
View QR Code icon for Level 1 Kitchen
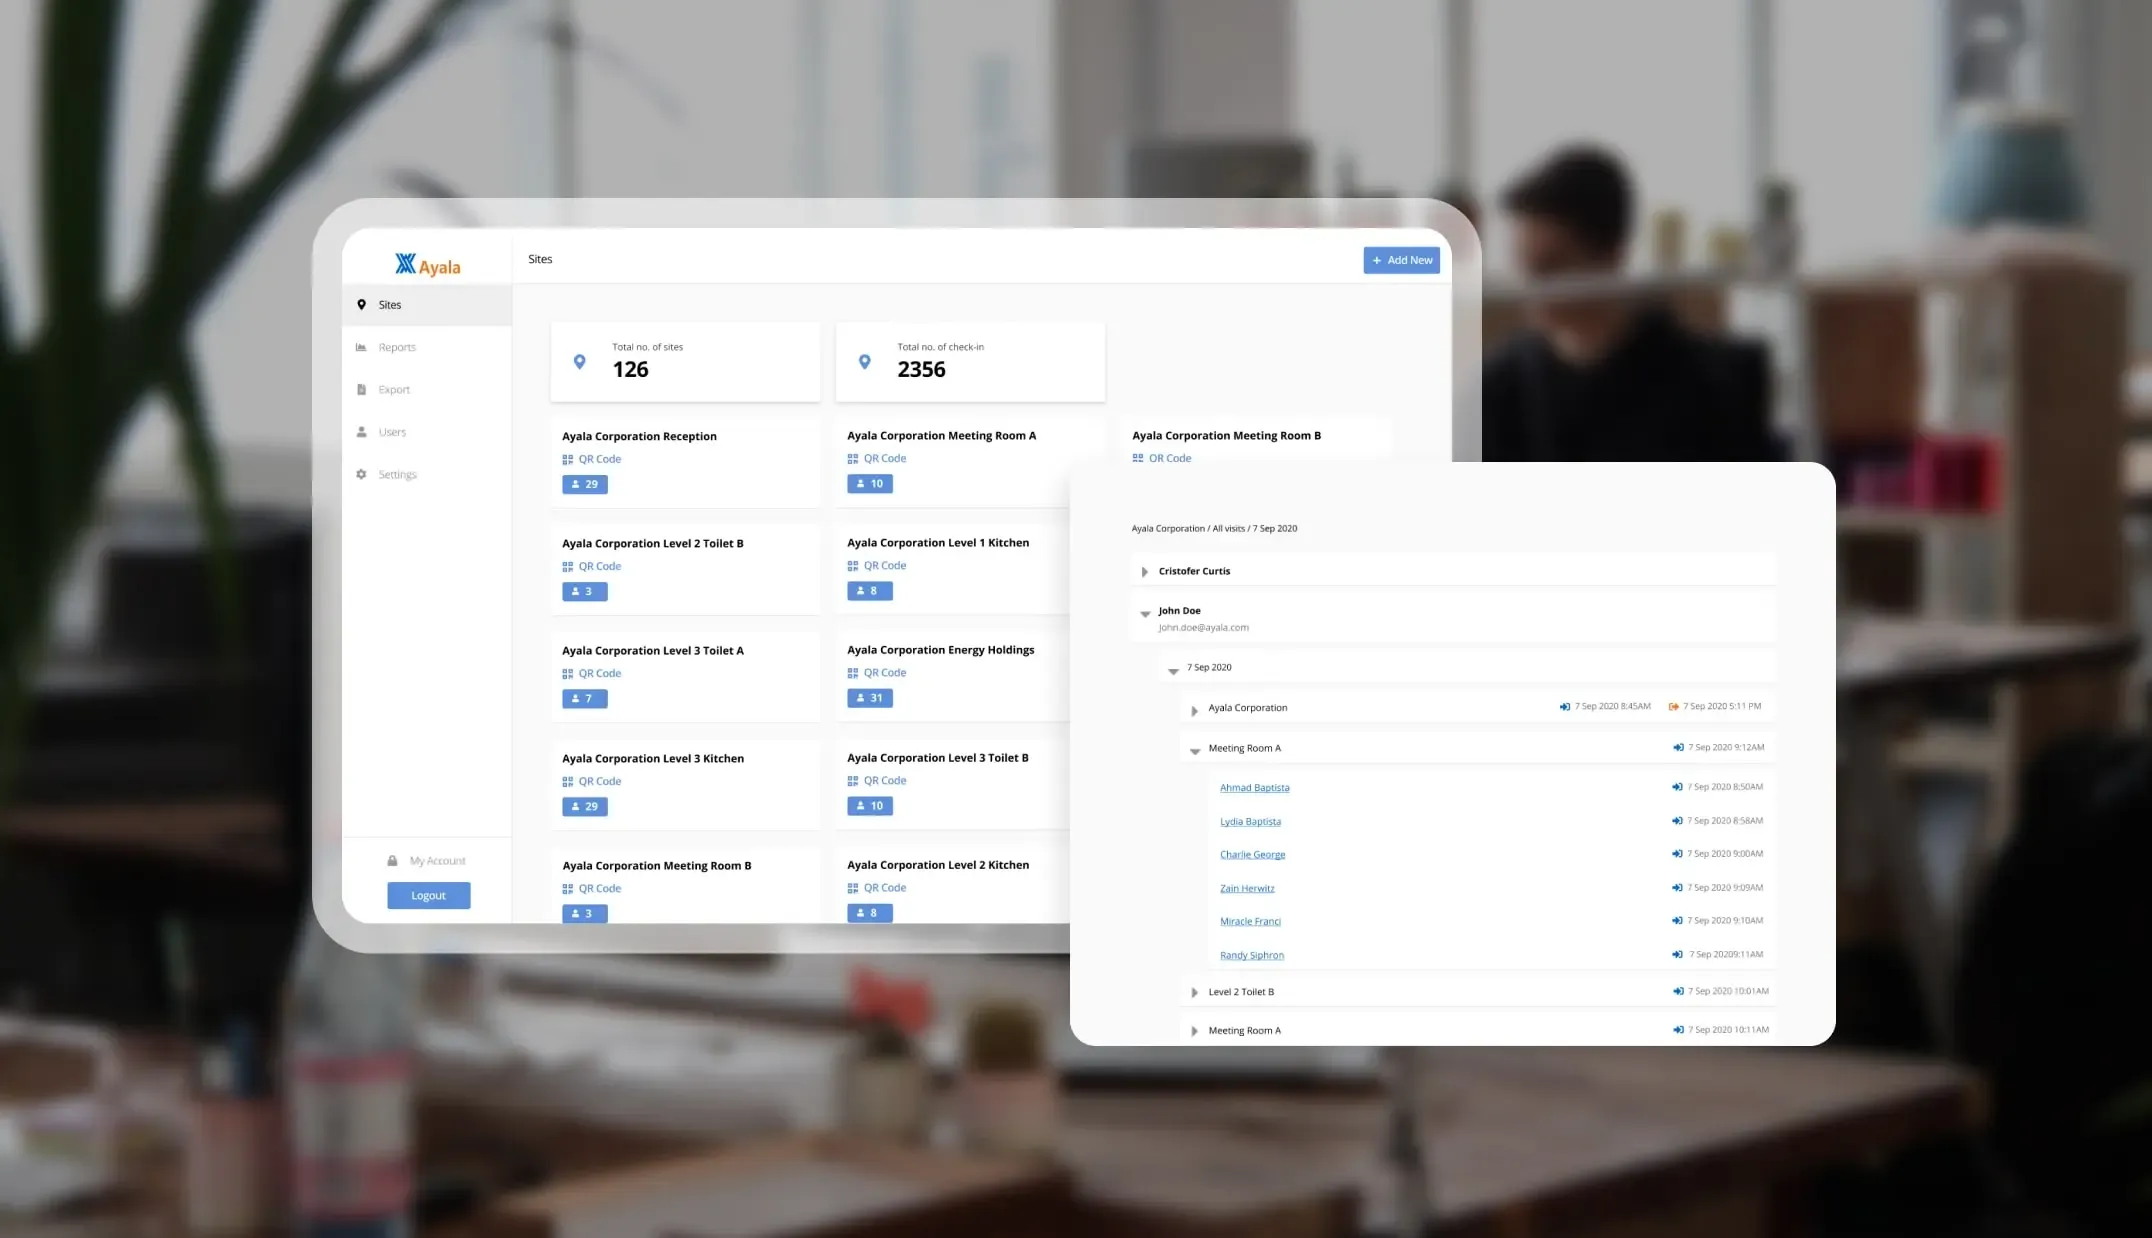point(853,566)
